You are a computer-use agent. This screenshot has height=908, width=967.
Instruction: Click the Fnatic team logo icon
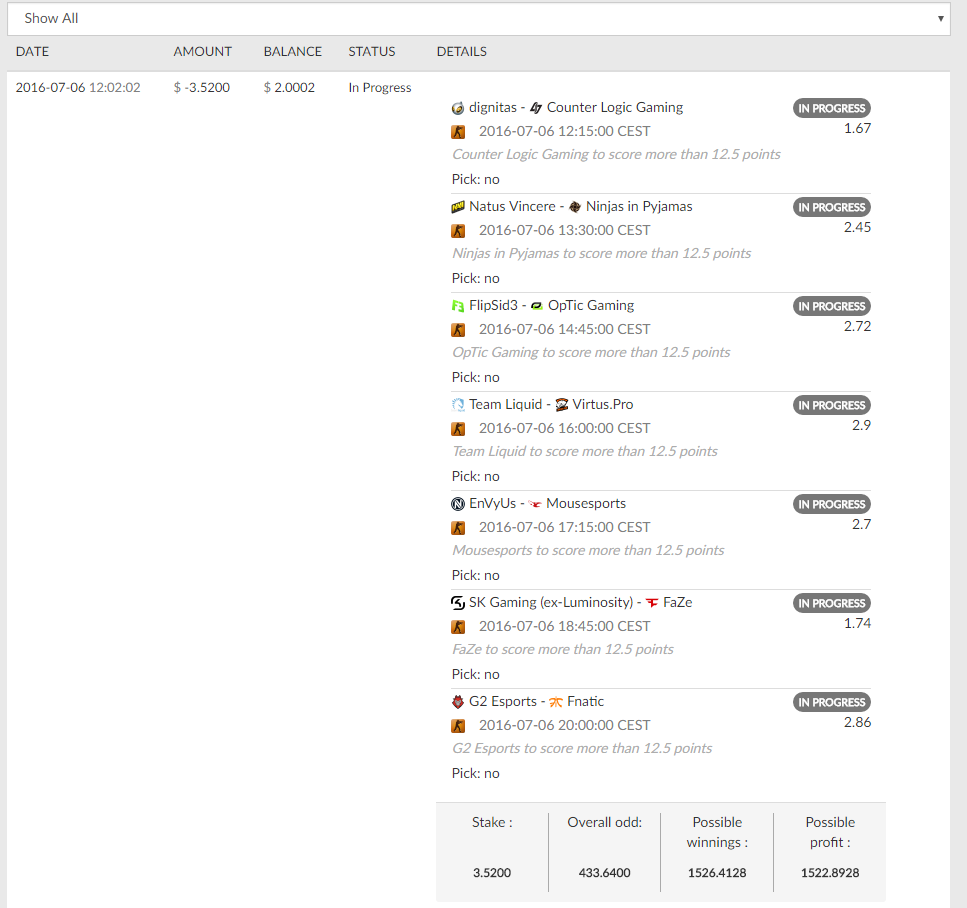[x=556, y=702]
